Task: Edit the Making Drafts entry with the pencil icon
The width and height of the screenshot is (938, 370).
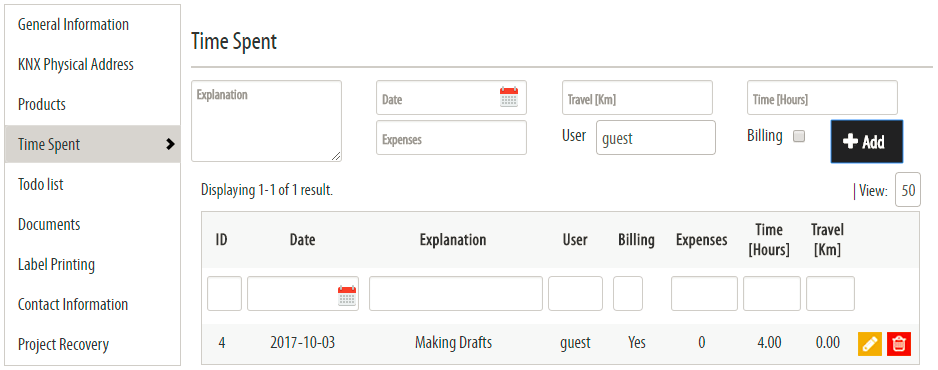Action: click(870, 344)
